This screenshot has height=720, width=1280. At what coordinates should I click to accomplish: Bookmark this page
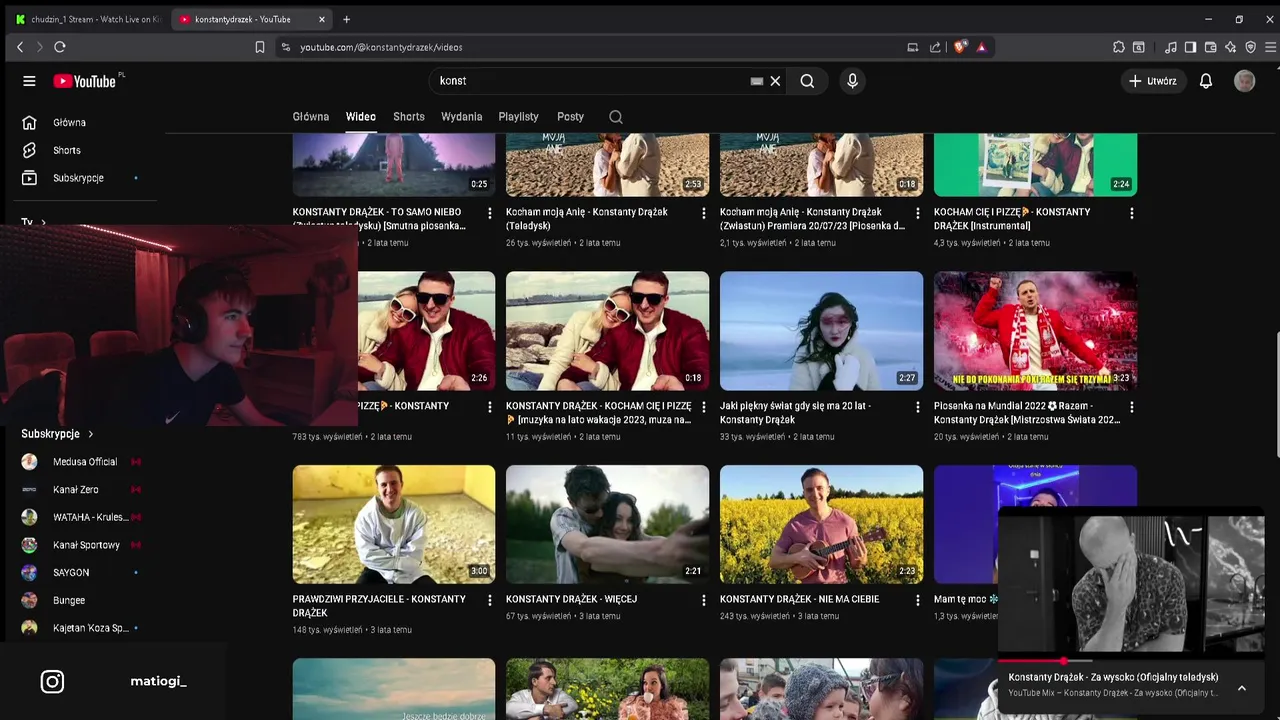(260, 47)
